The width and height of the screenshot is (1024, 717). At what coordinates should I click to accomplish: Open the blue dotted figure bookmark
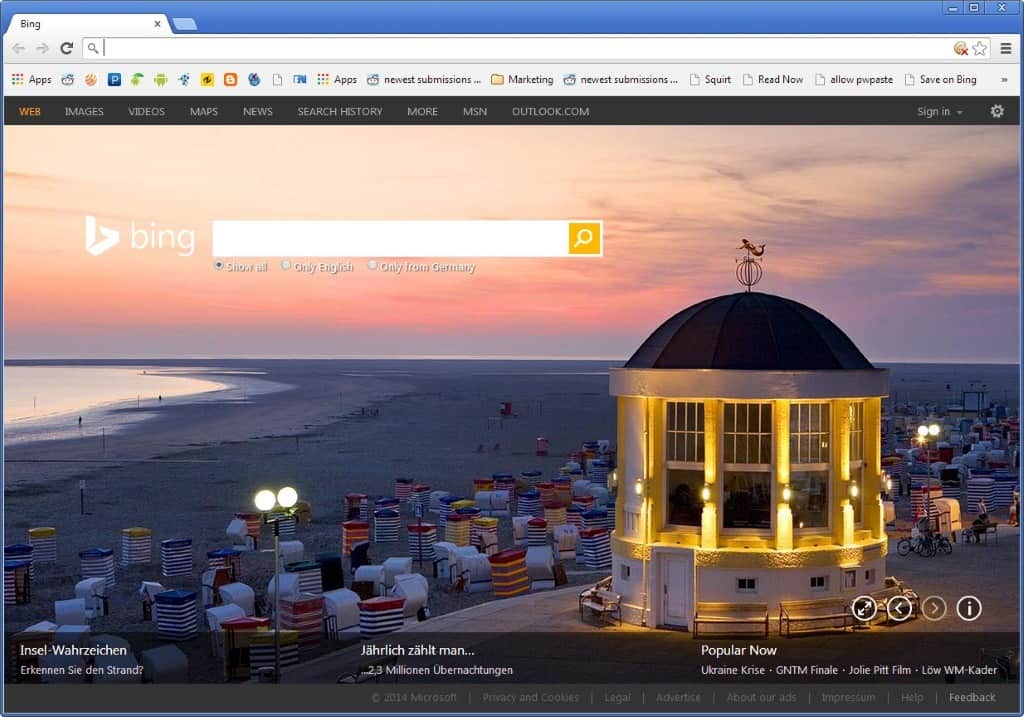[x=184, y=80]
